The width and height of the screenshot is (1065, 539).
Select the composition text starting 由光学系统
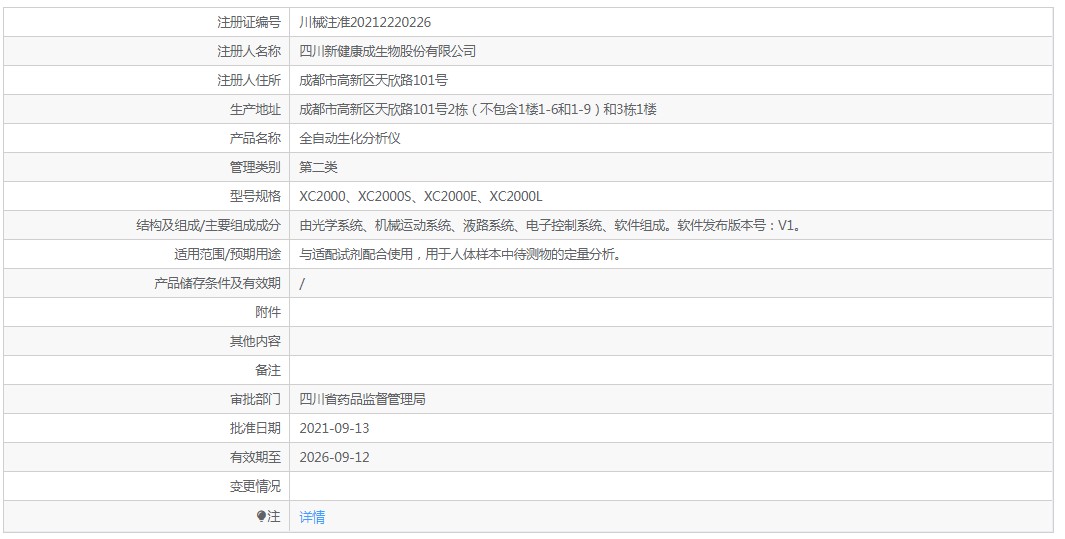coord(552,226)
